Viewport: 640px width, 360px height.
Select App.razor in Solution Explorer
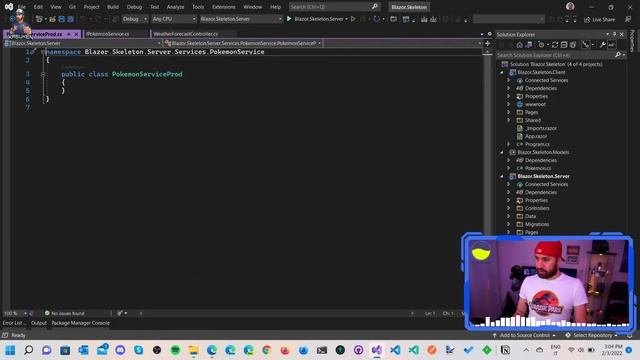[536, 136]
